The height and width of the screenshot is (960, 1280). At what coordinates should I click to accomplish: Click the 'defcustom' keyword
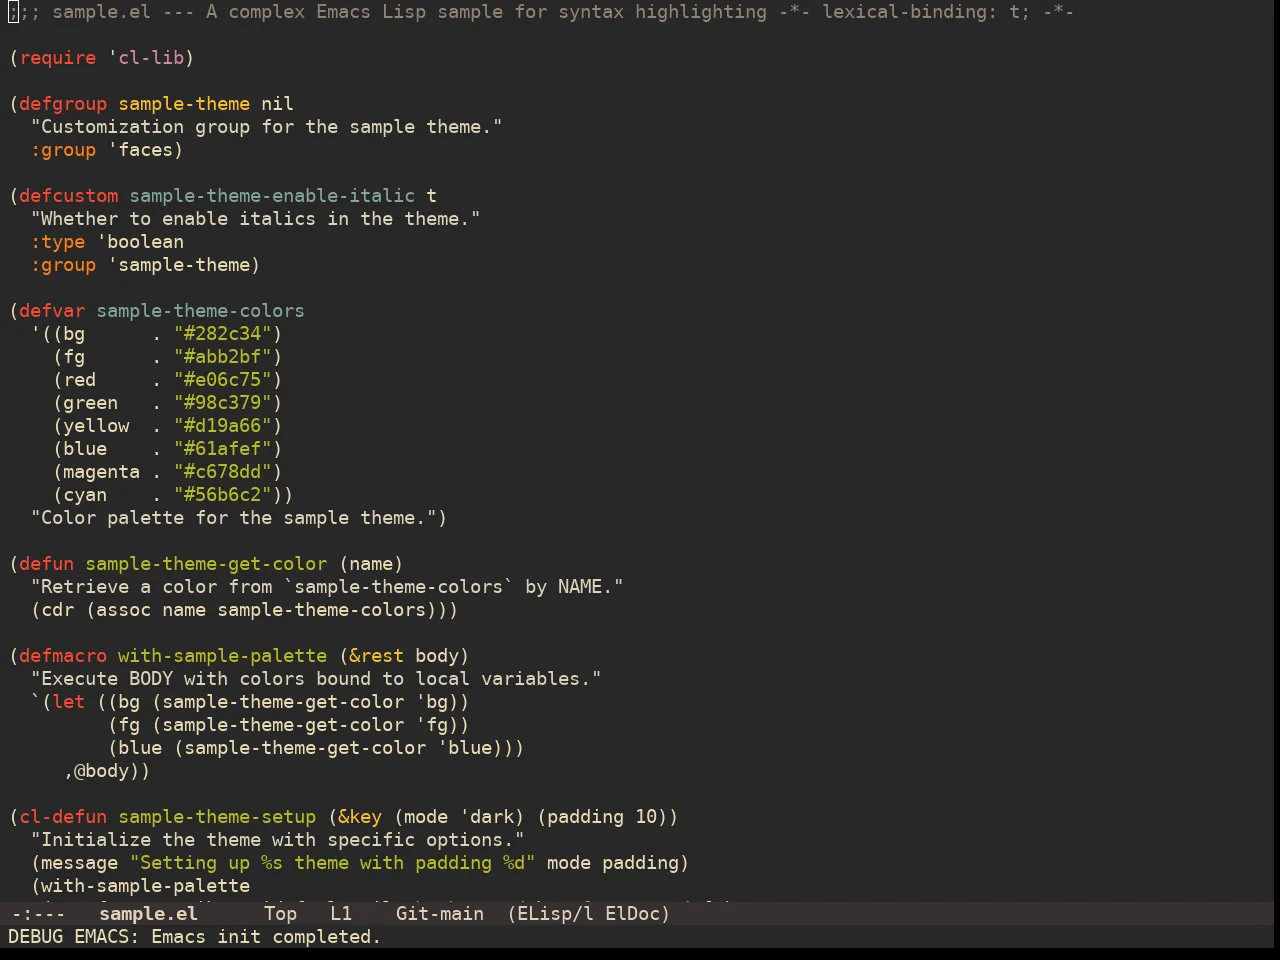69,196
